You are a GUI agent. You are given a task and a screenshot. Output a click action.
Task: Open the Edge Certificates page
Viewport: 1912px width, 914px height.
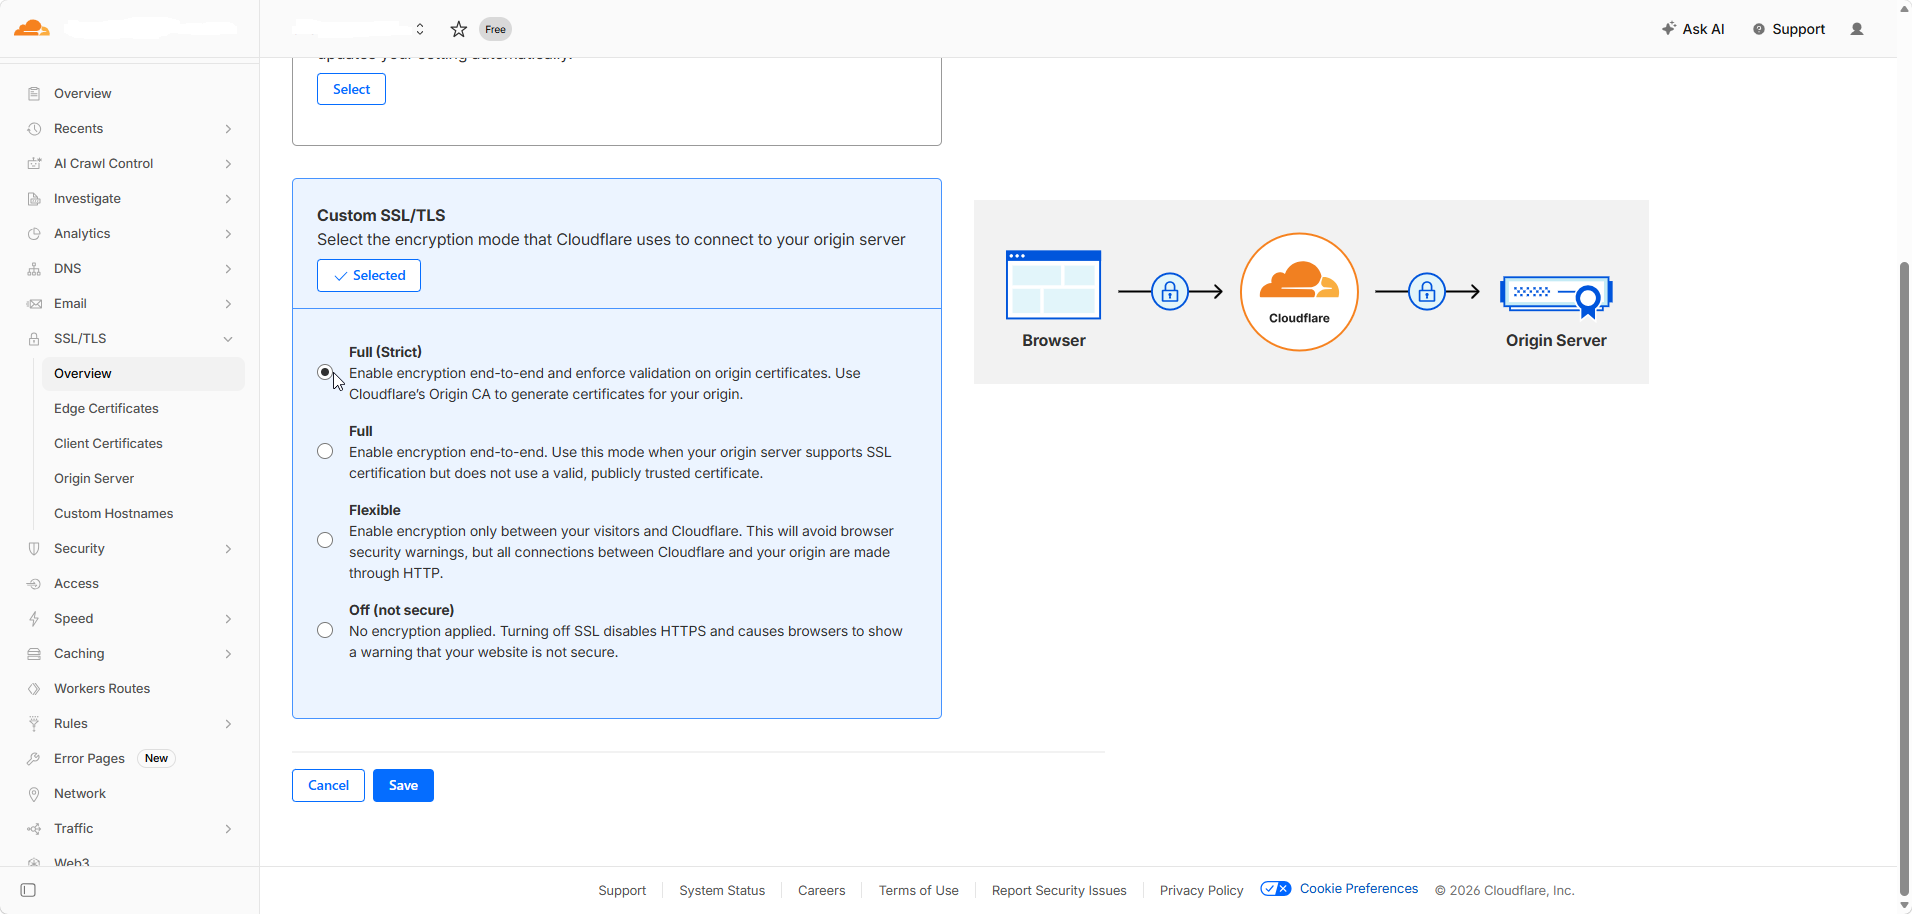[106, 409]
